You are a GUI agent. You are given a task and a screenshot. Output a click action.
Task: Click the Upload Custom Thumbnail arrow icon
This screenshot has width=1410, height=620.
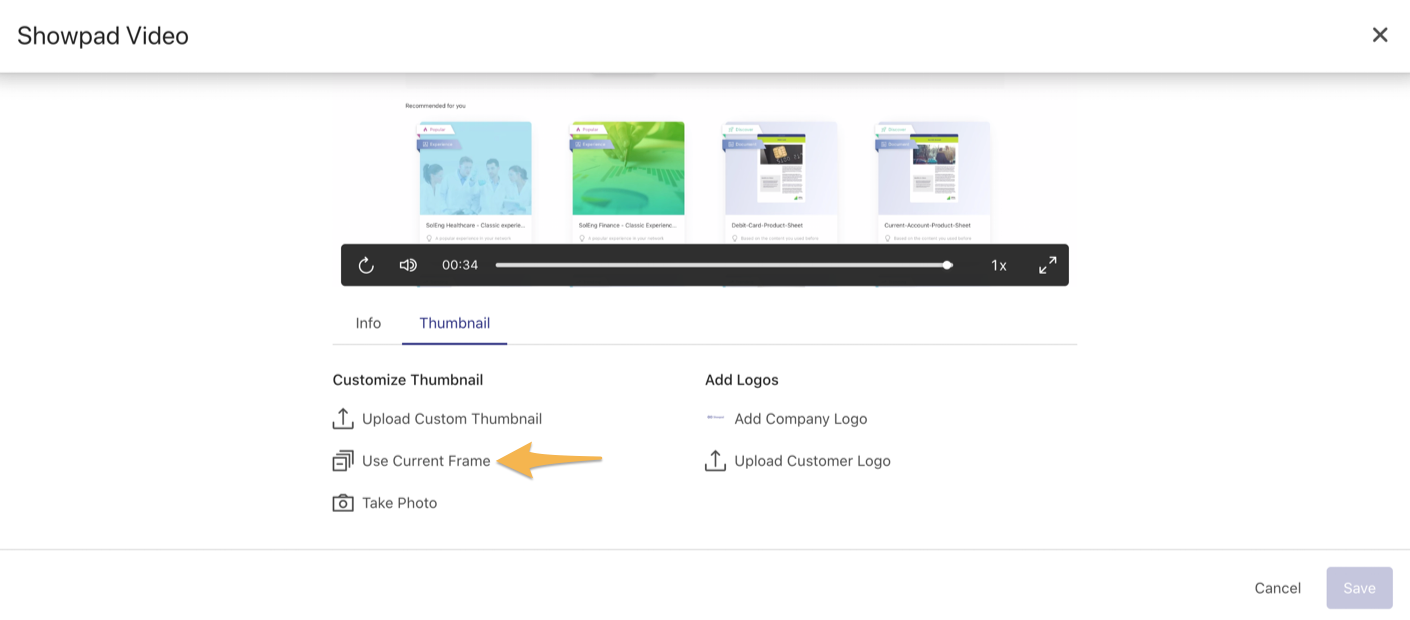pos(343,419)
